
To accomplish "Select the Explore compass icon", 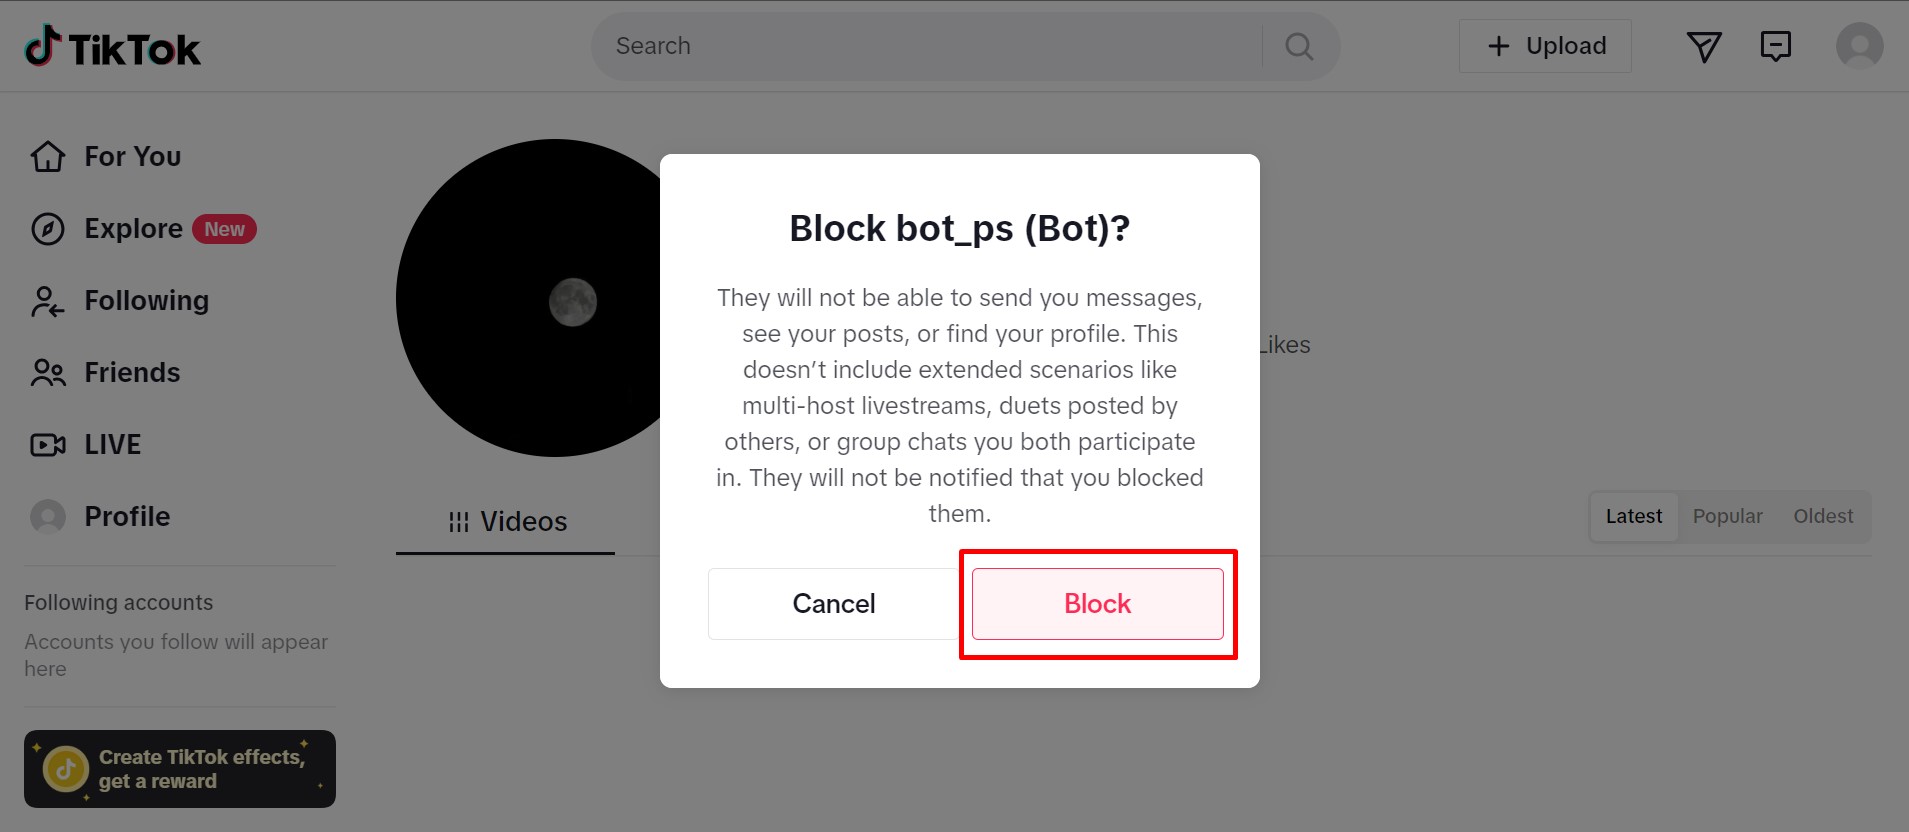I will click(x=47, y=228).
